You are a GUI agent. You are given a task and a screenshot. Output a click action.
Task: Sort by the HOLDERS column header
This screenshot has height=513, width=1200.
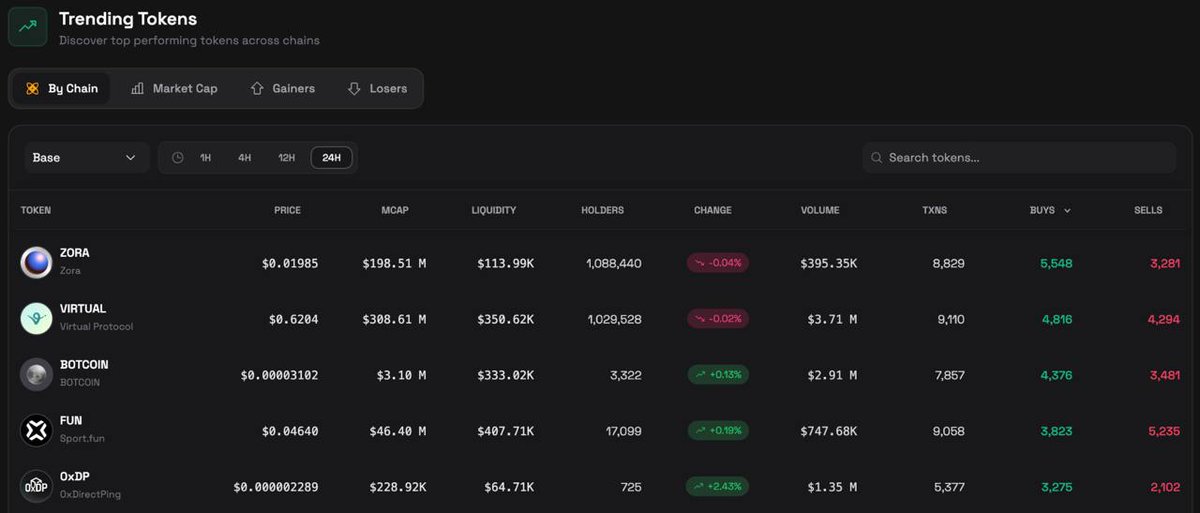(x=602, y=211)
